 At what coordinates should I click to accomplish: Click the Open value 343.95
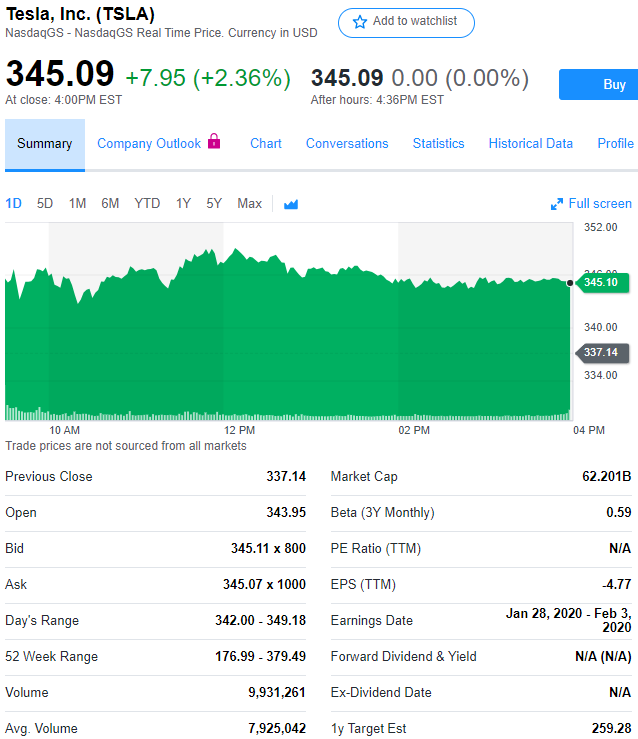tap(286, 512)
